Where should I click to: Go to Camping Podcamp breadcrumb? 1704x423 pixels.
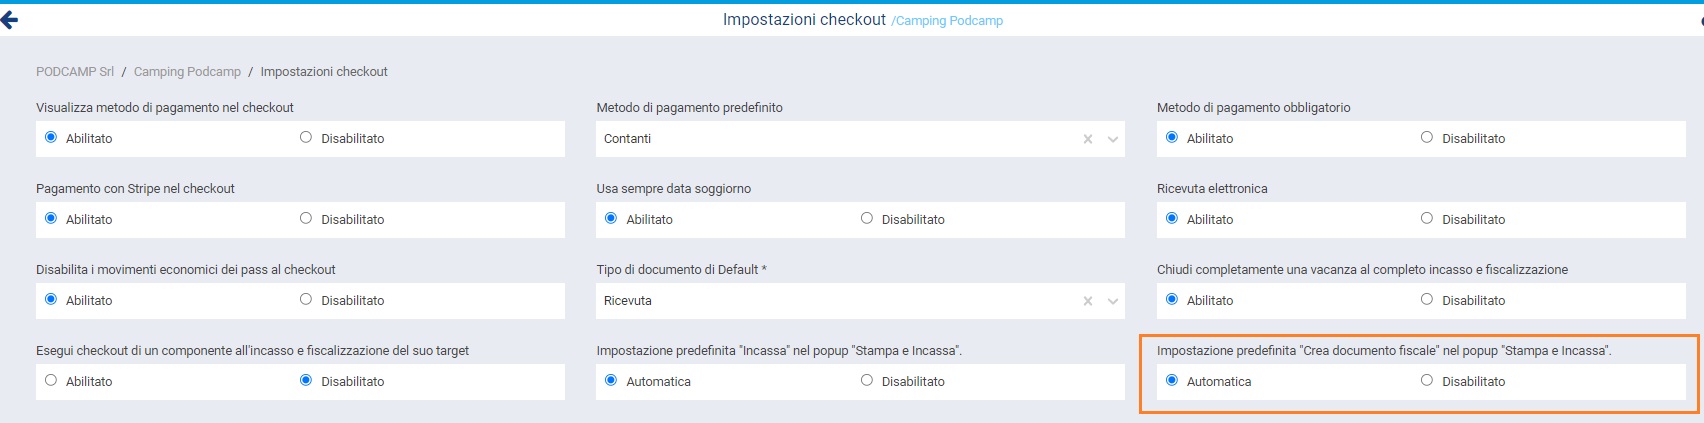click(x=187, y=72)
